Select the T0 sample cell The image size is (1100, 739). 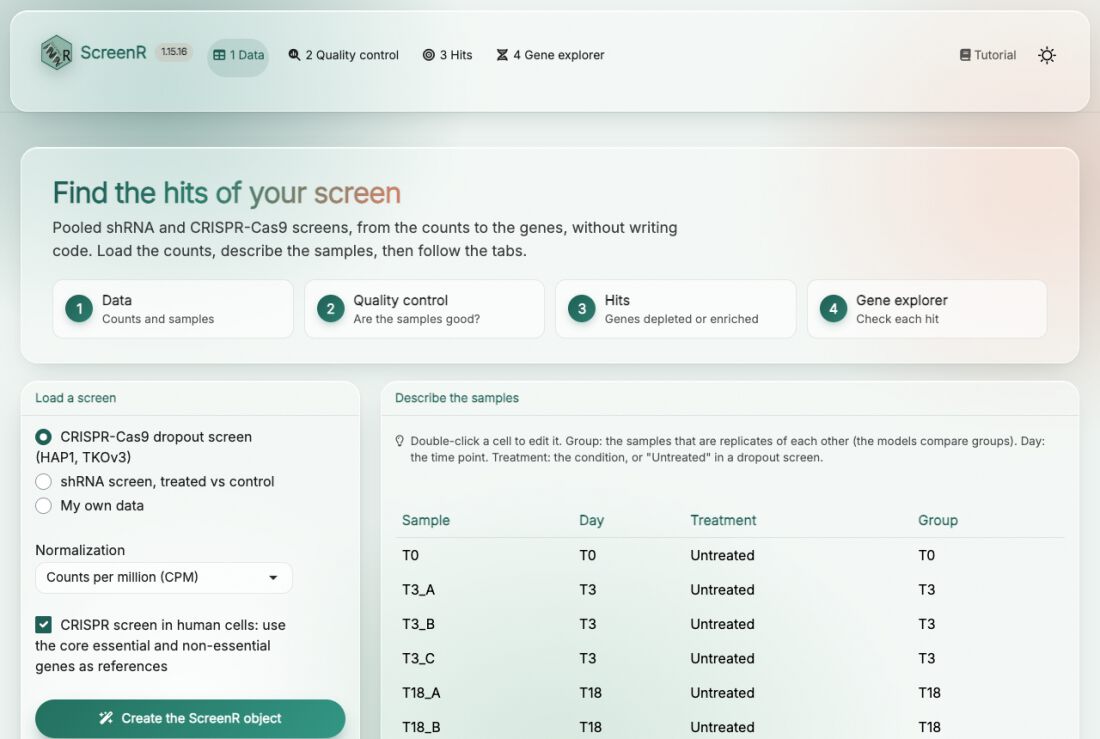pos(410,555)
